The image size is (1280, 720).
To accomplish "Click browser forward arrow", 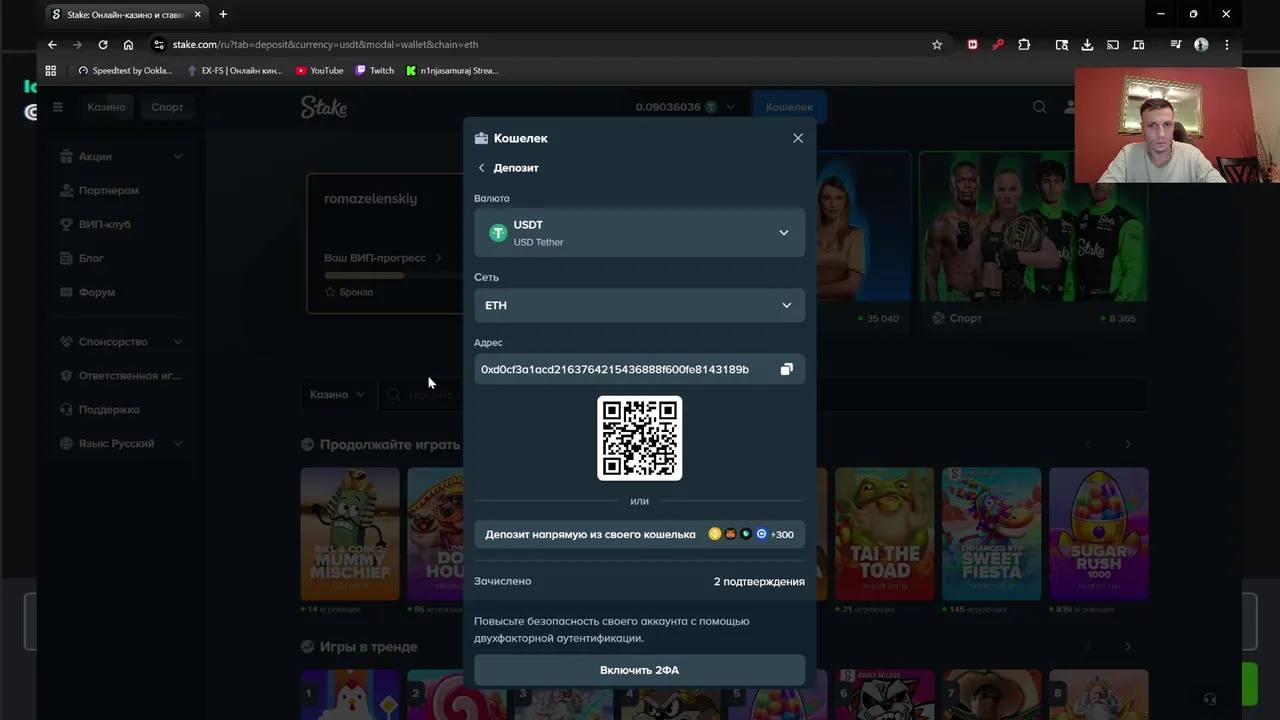I will click(77, 45).
